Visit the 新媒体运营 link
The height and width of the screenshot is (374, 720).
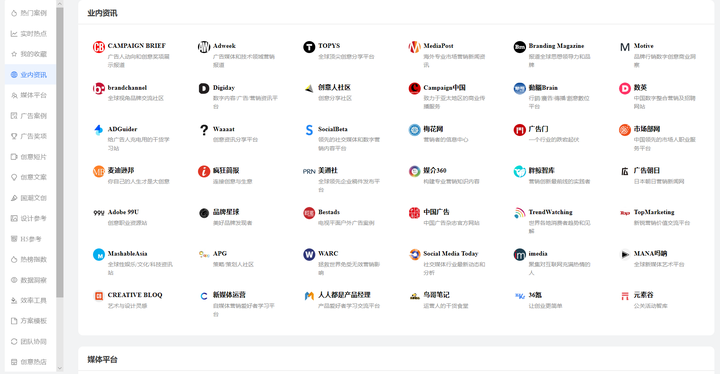coord(229,295)
